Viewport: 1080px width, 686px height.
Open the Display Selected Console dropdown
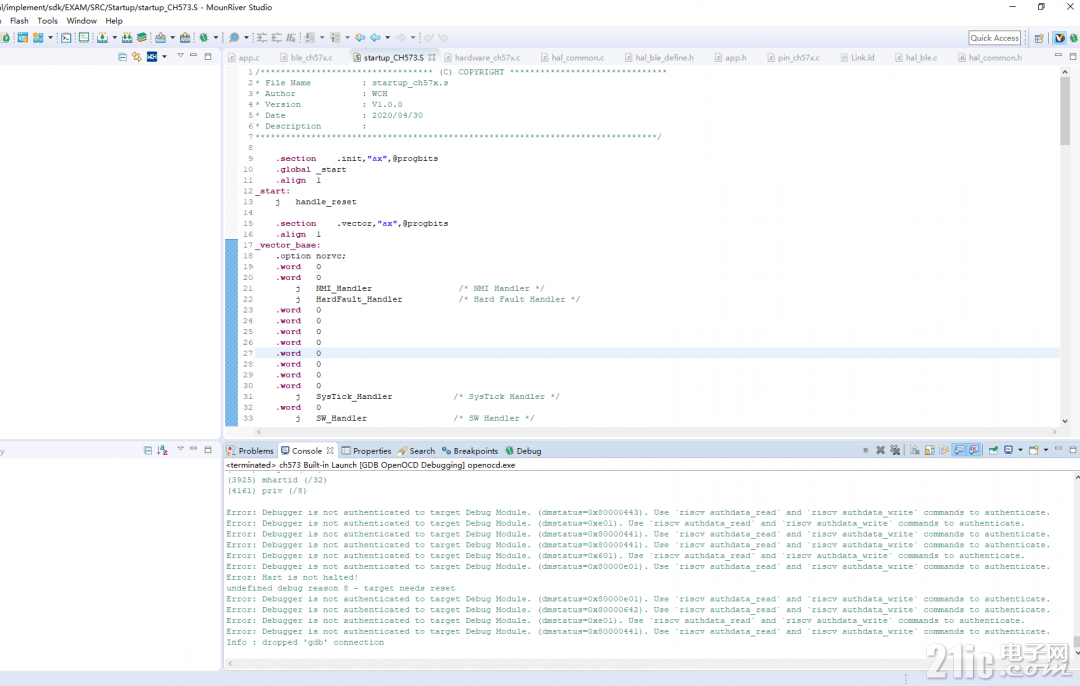coord(1020,450)
